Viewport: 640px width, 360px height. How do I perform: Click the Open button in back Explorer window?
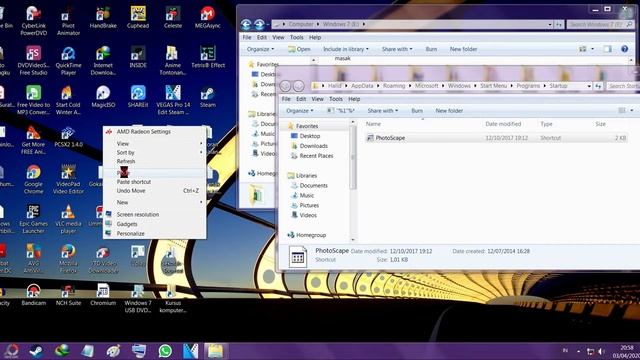tap(299, 49)
